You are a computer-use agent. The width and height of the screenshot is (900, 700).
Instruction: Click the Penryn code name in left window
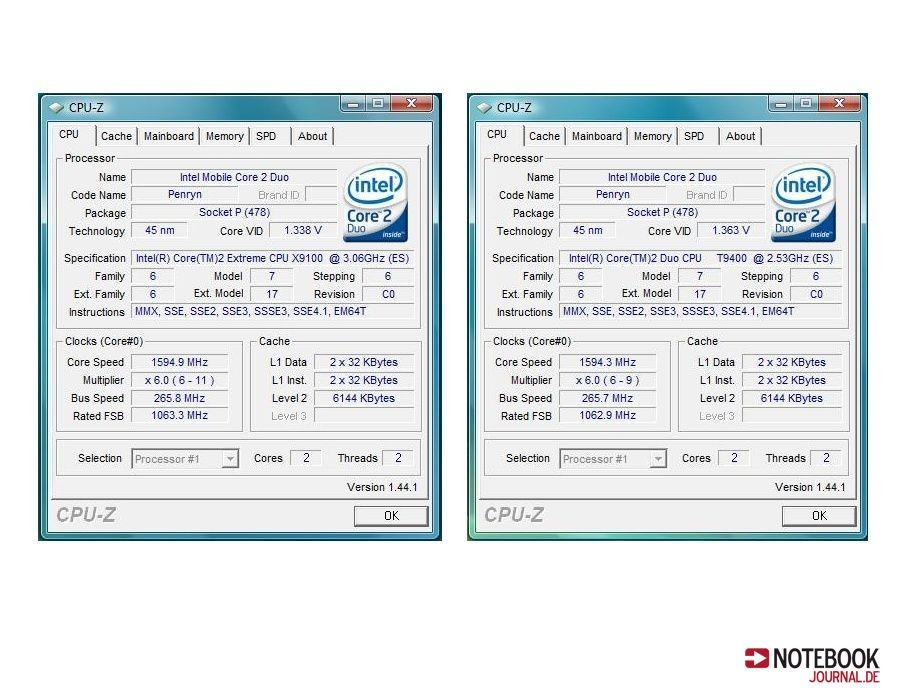point(185,195)
